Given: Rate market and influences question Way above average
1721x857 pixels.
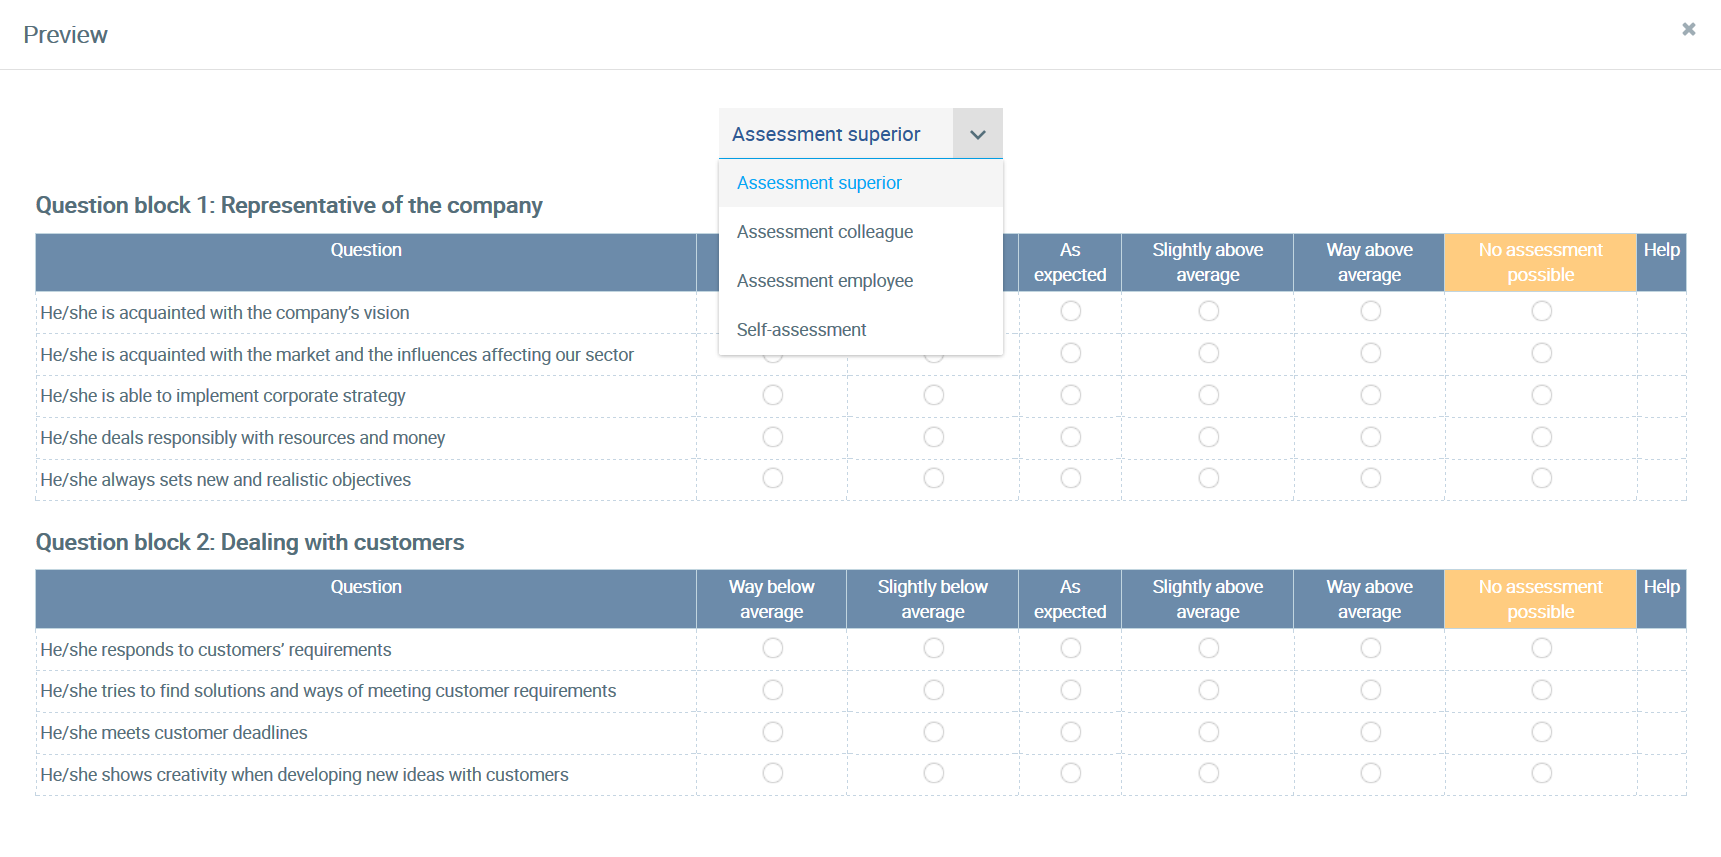Looking at the screenshot, I should [x=1370, y=353].
